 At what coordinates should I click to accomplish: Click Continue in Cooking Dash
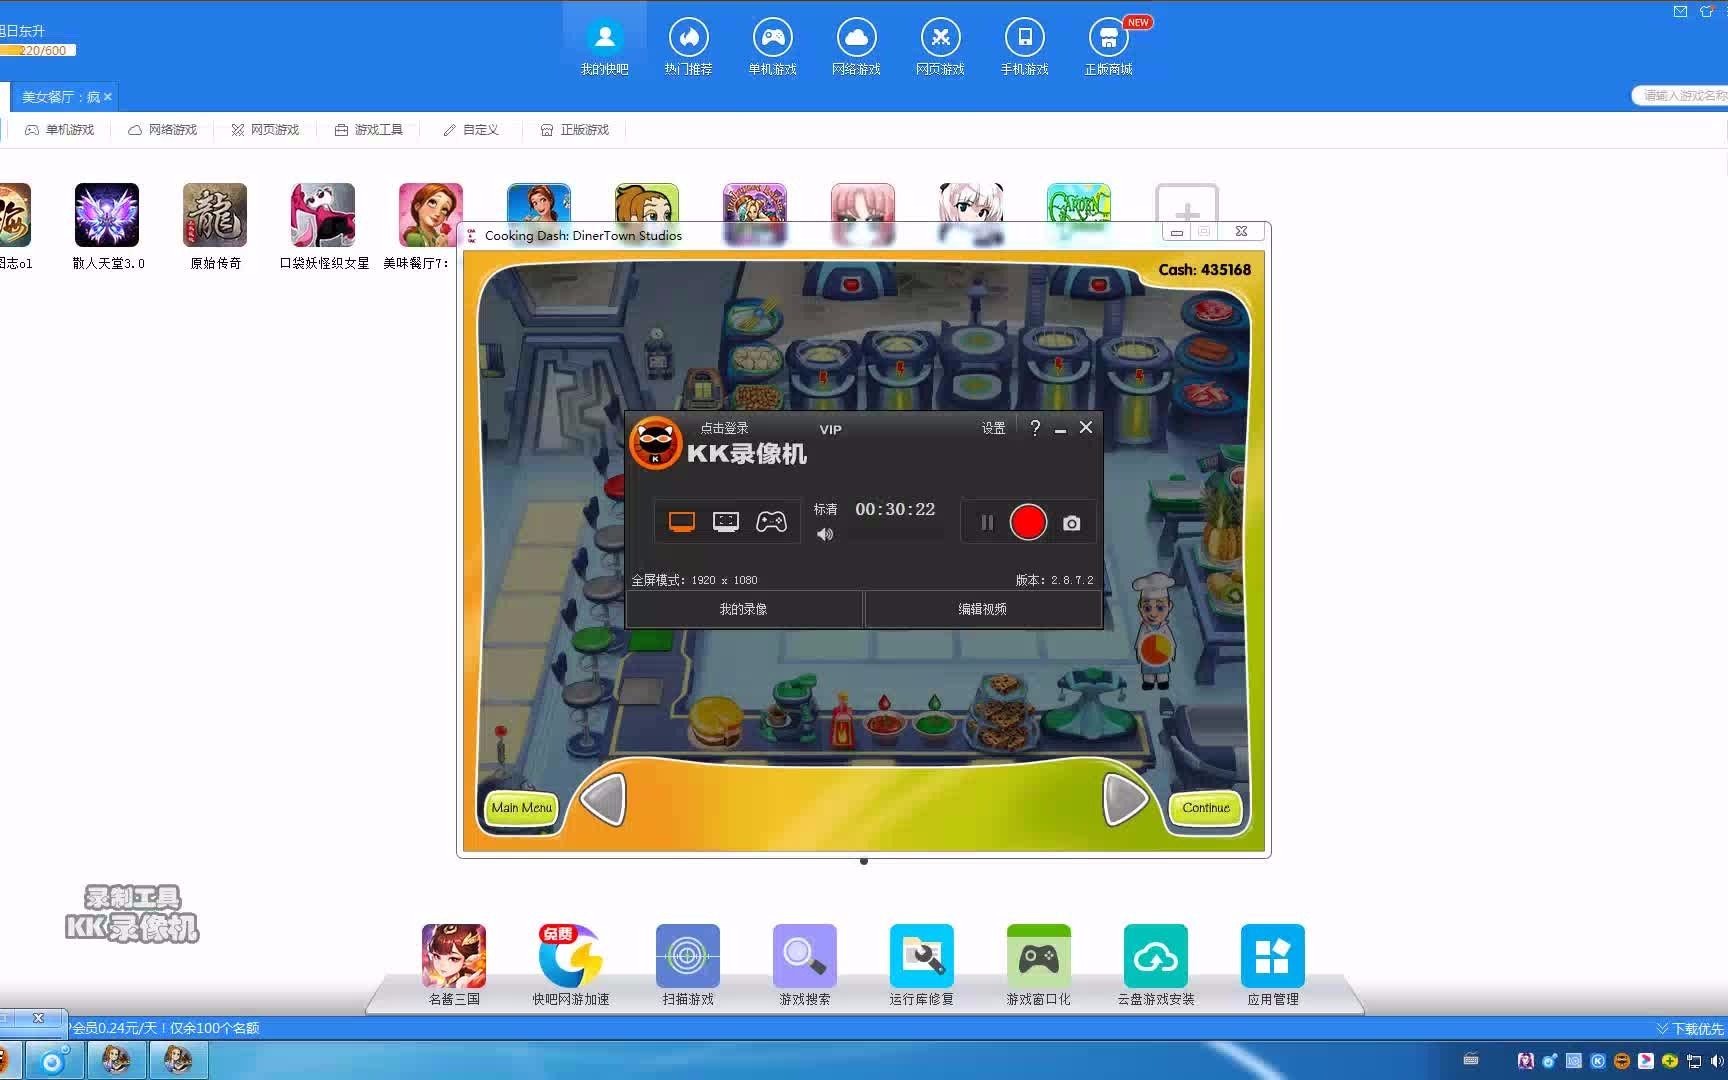(1206, 808)
